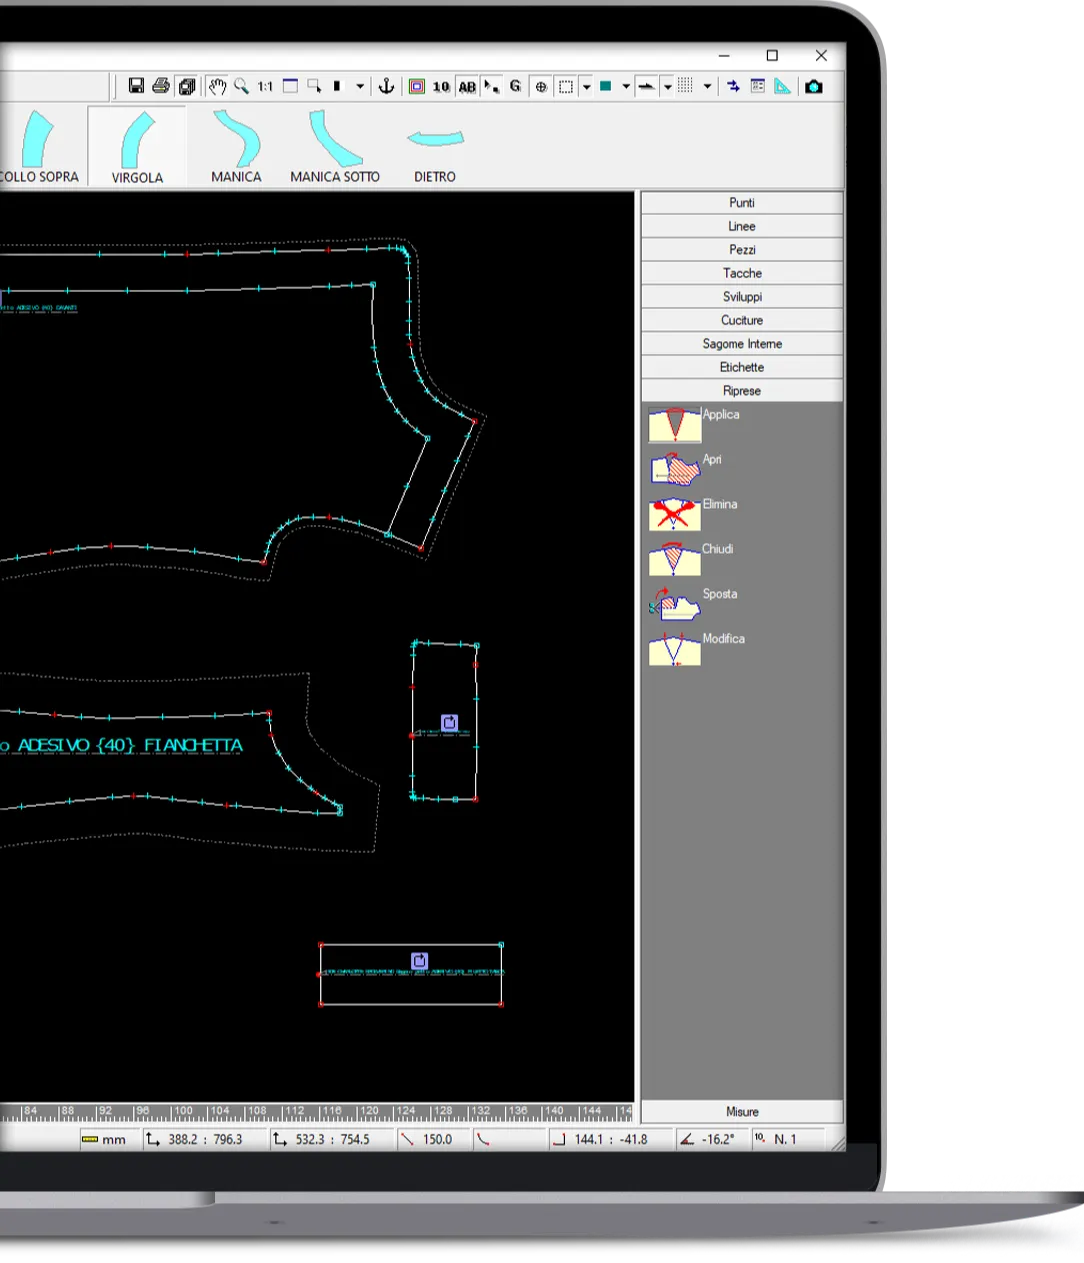Click the table list toolbar icon
This screenshot has height=1263, width=1084.
[x=757, y=86]
